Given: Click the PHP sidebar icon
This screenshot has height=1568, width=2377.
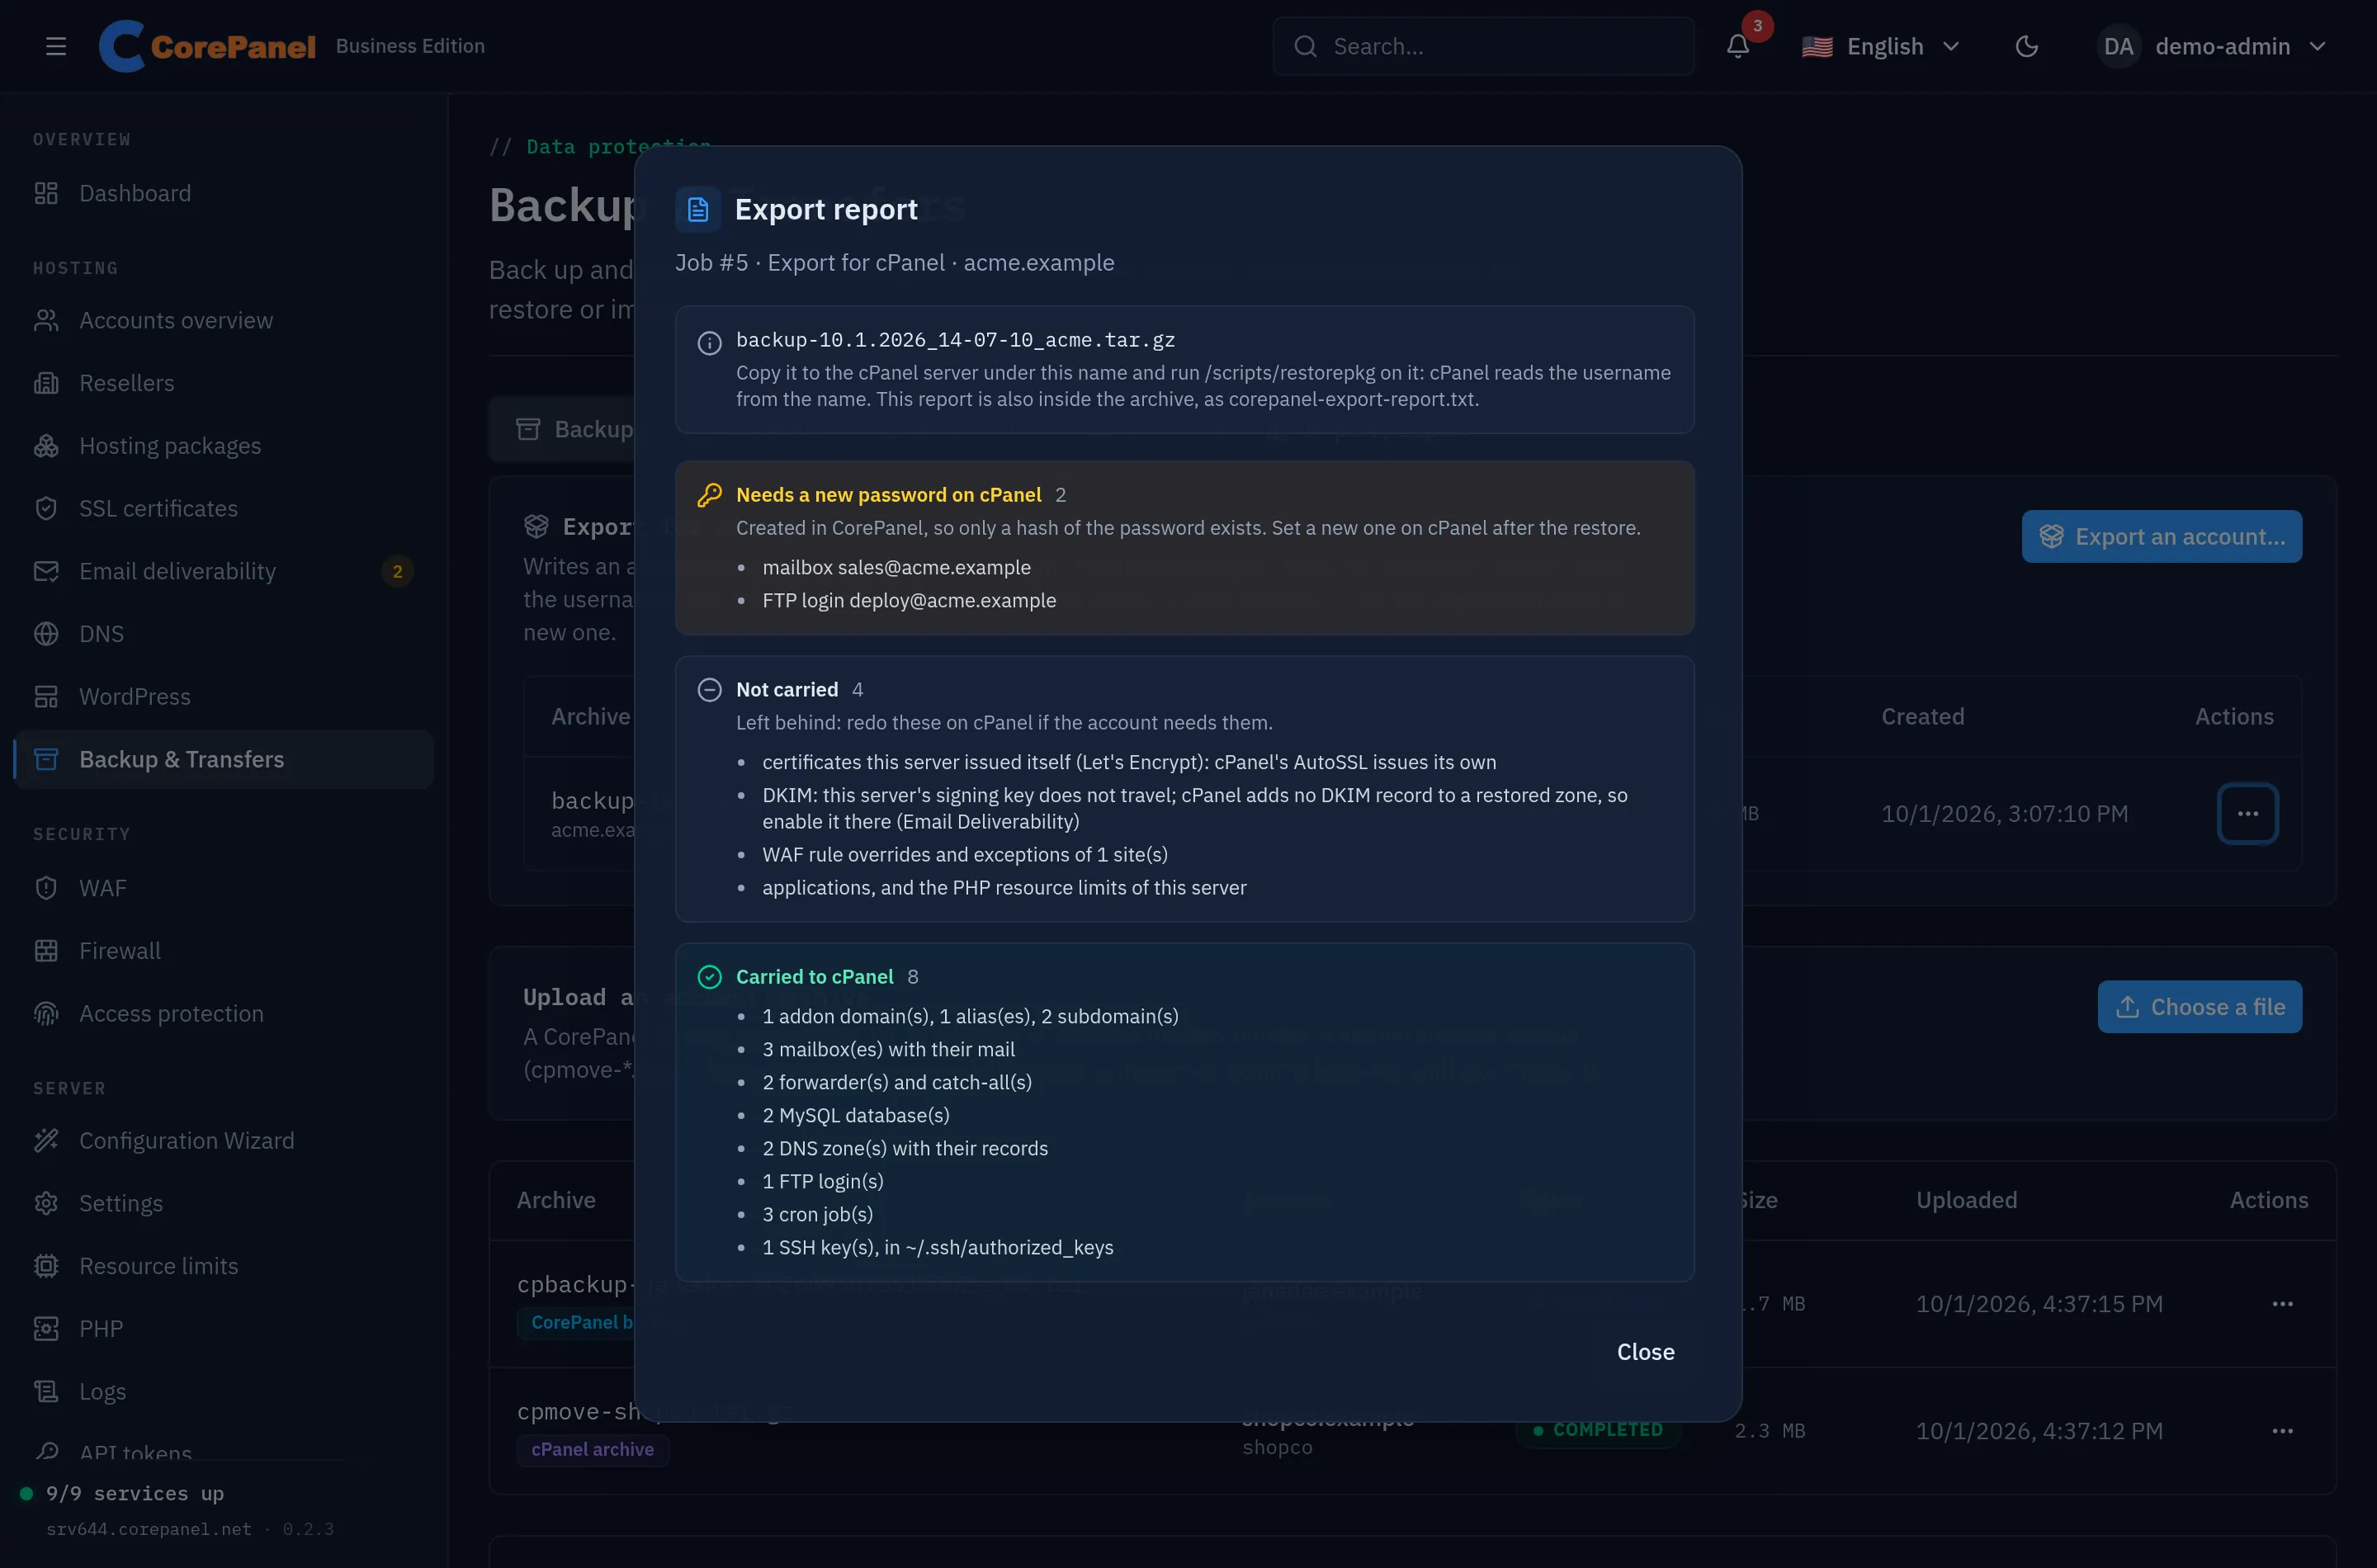Looking at the screenshot, I should (46, 1328).
